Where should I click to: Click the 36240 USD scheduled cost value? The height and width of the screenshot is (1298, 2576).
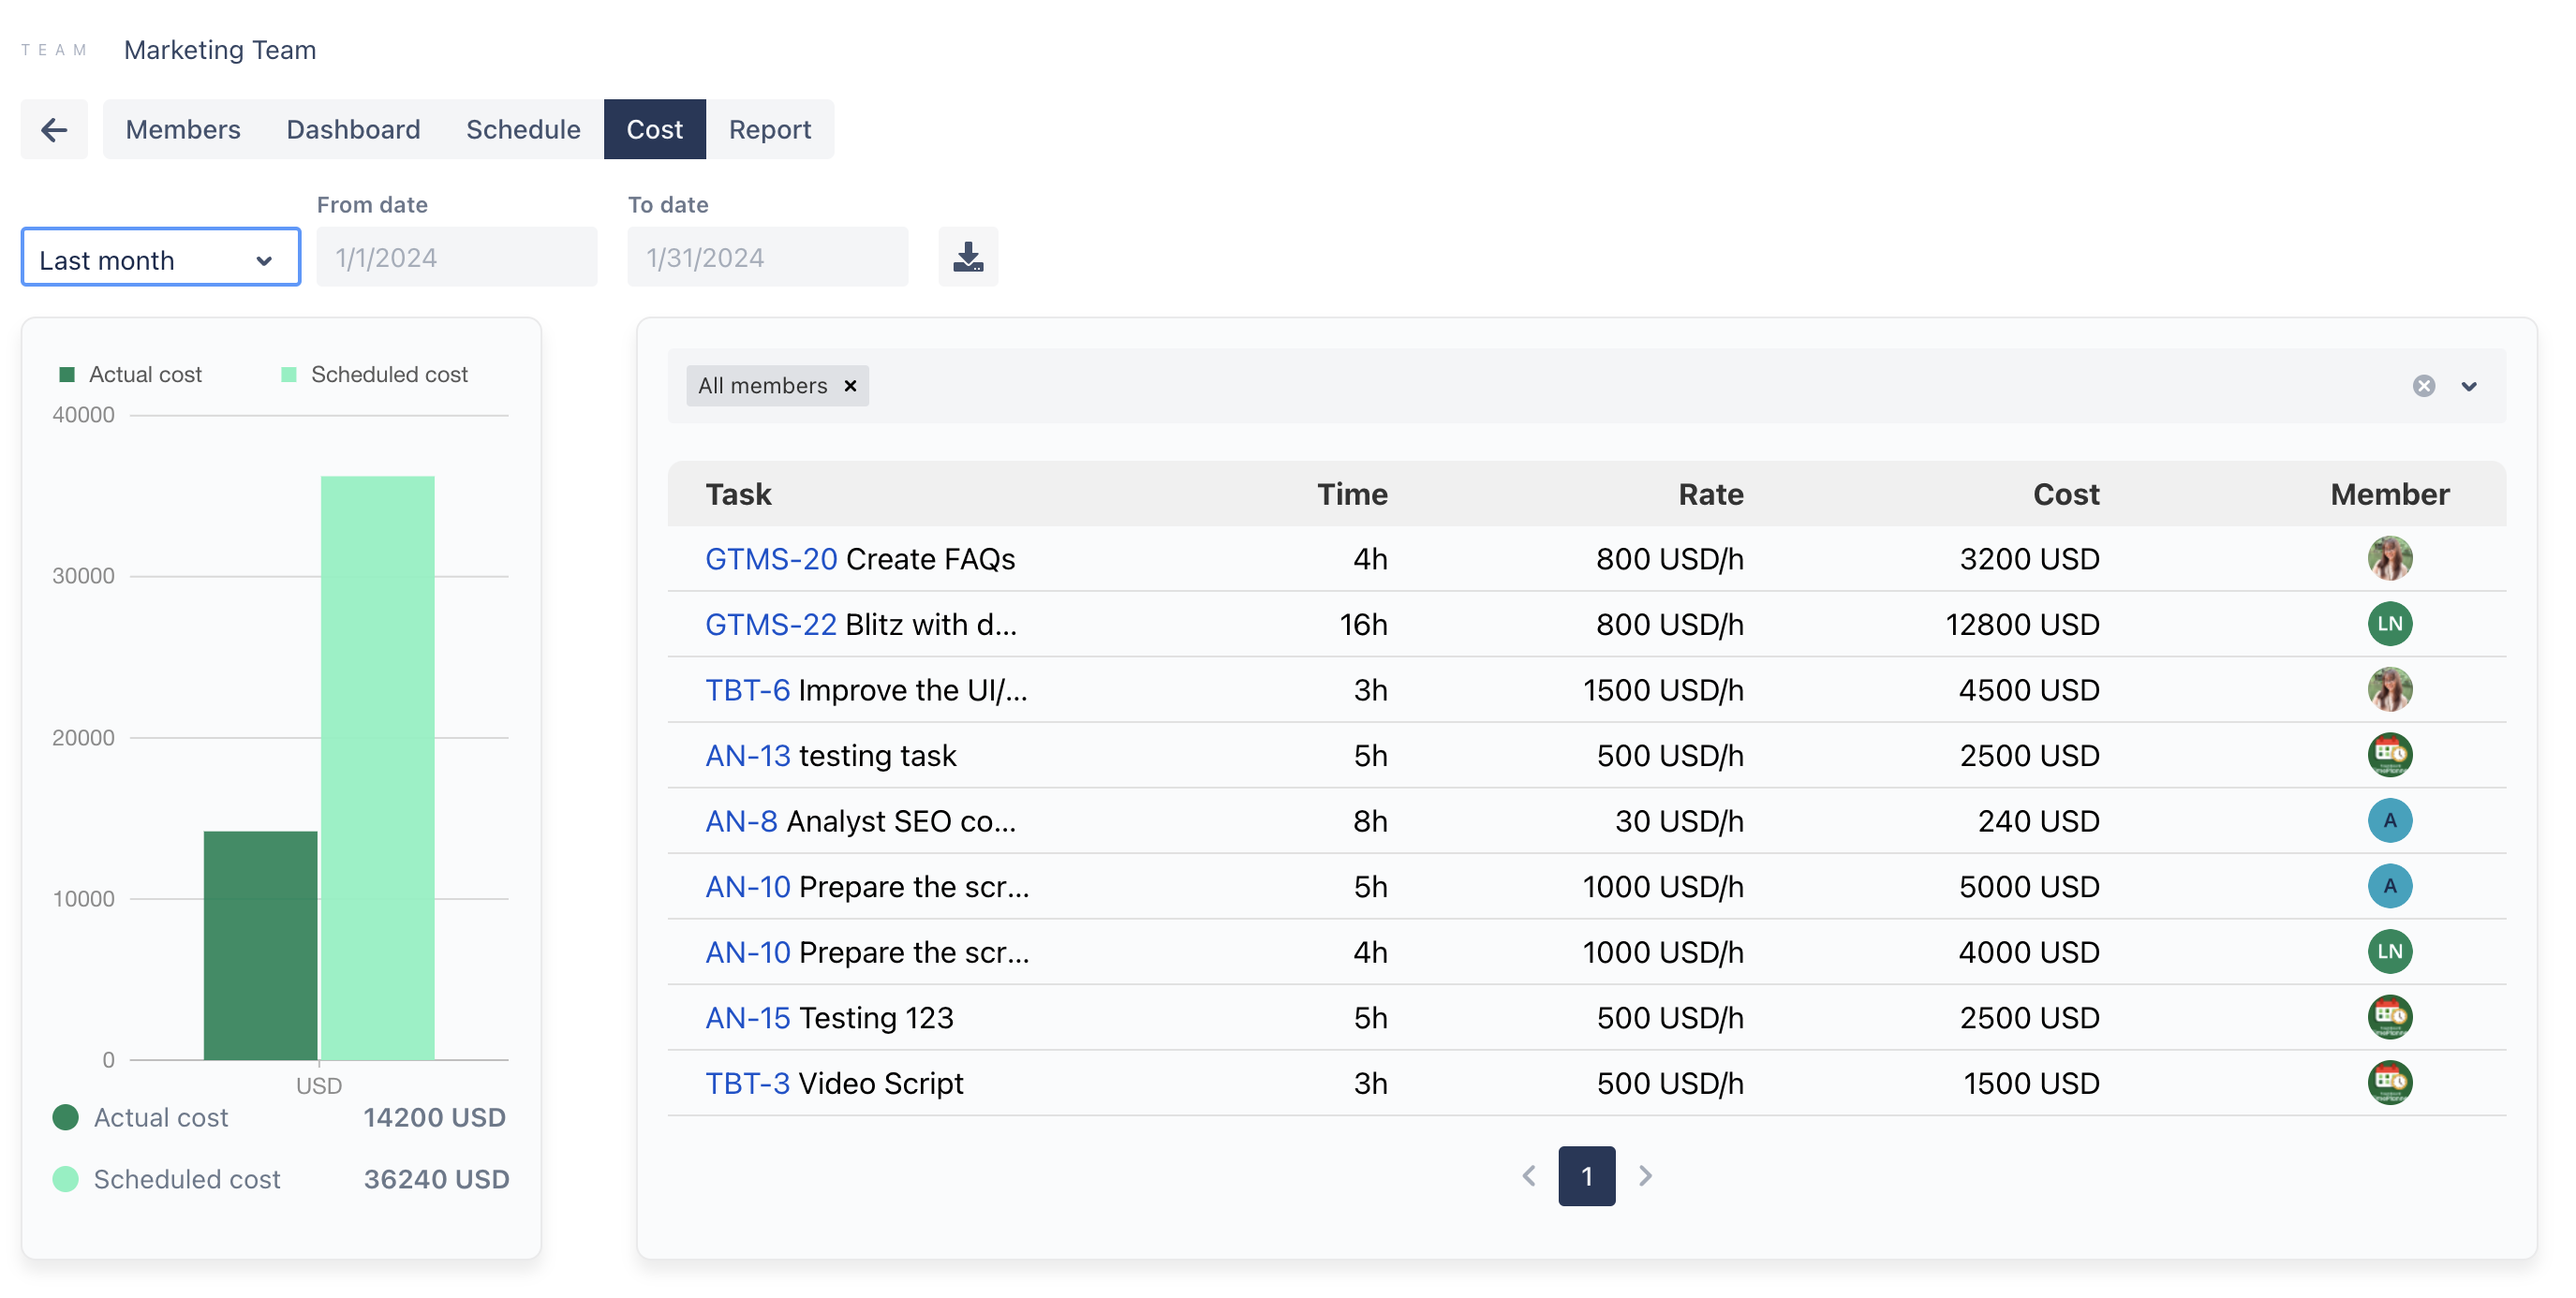point(436,1179)
